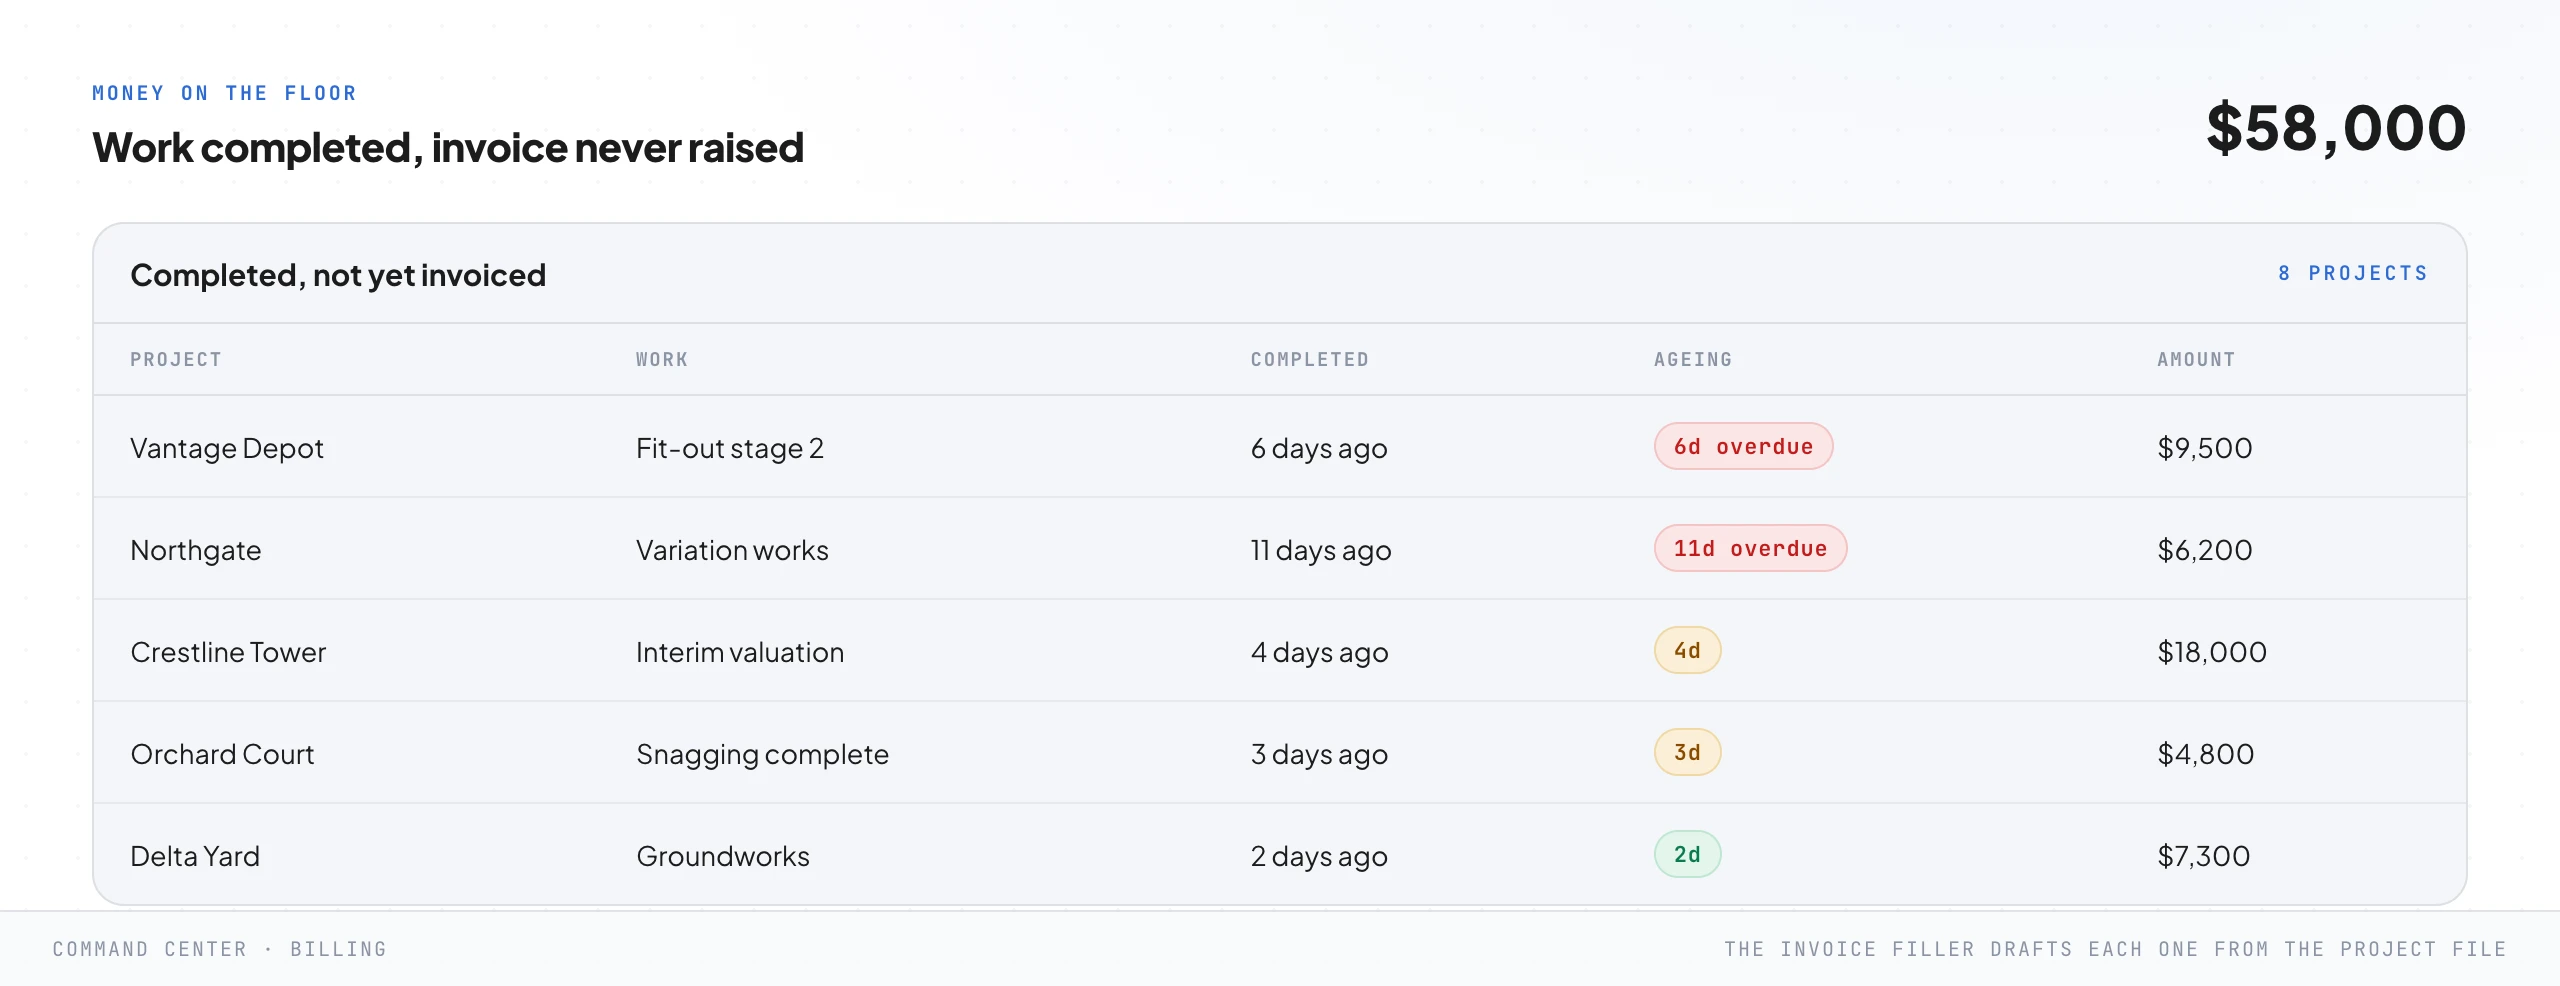Select the '8 PROJECTS' label
This screenshot has height=986, width=2560.
pyautogui.click(x=2353, y=273)
